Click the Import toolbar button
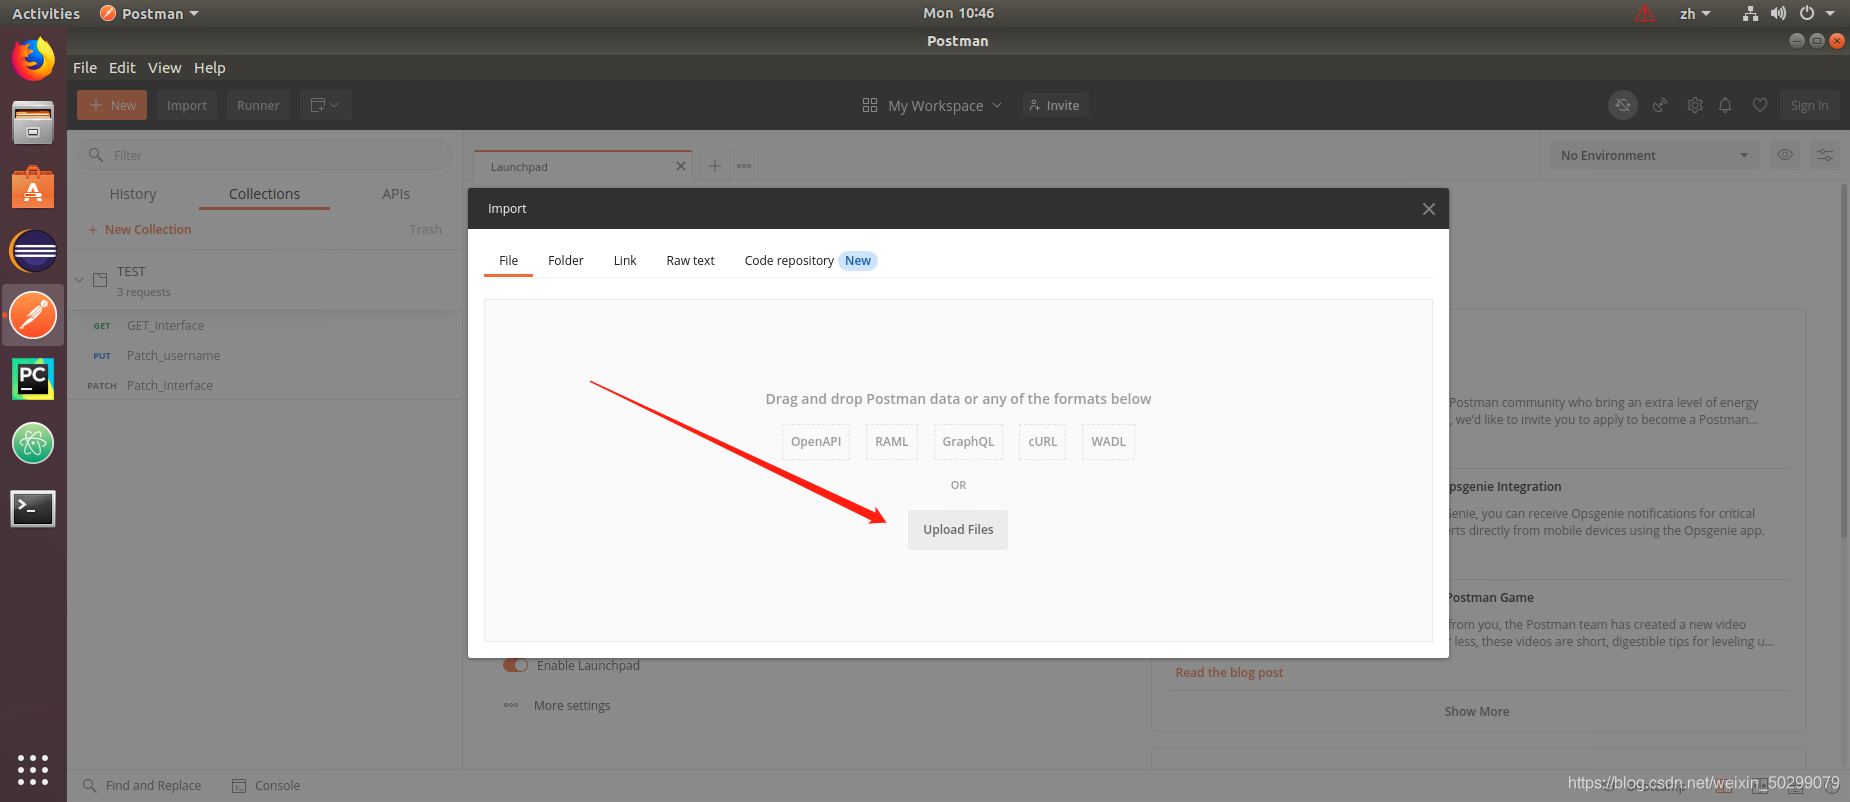Screen dimensions: 1850x802 point(187,105)
